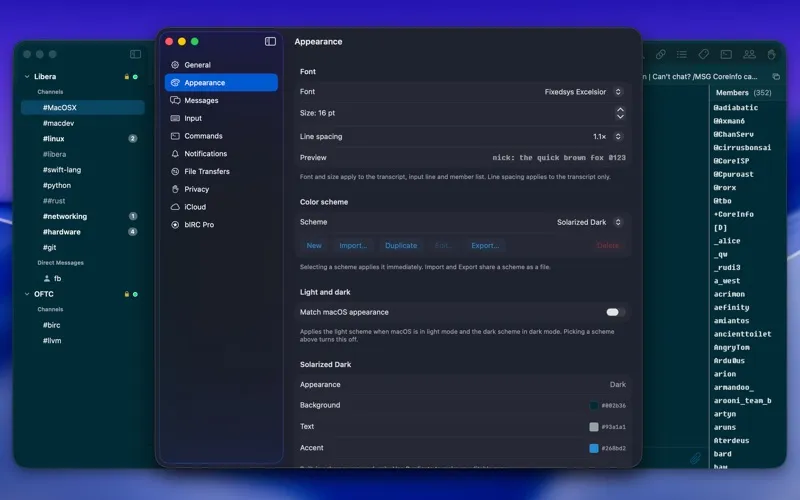Open the Notifications settings section
The height and width of the screenshot is (500, 800).
(221, 154)
